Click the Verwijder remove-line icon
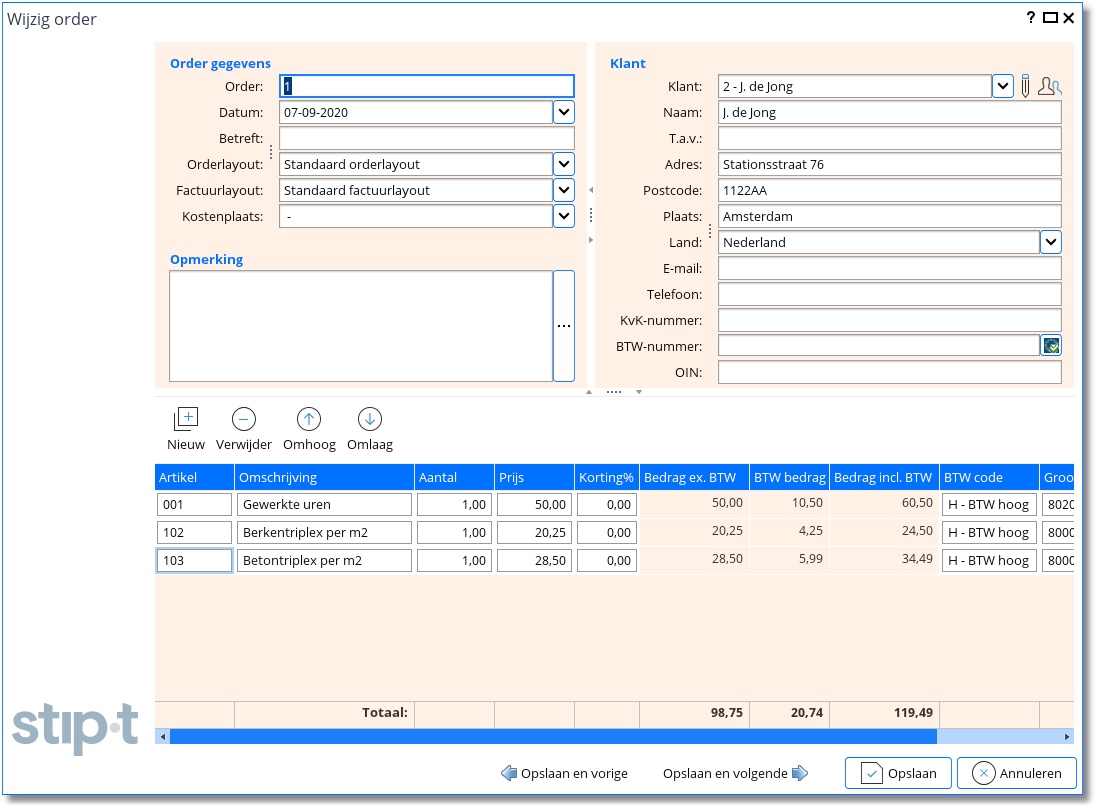The width and height of the screenshot is (1097, 809). 244,420
